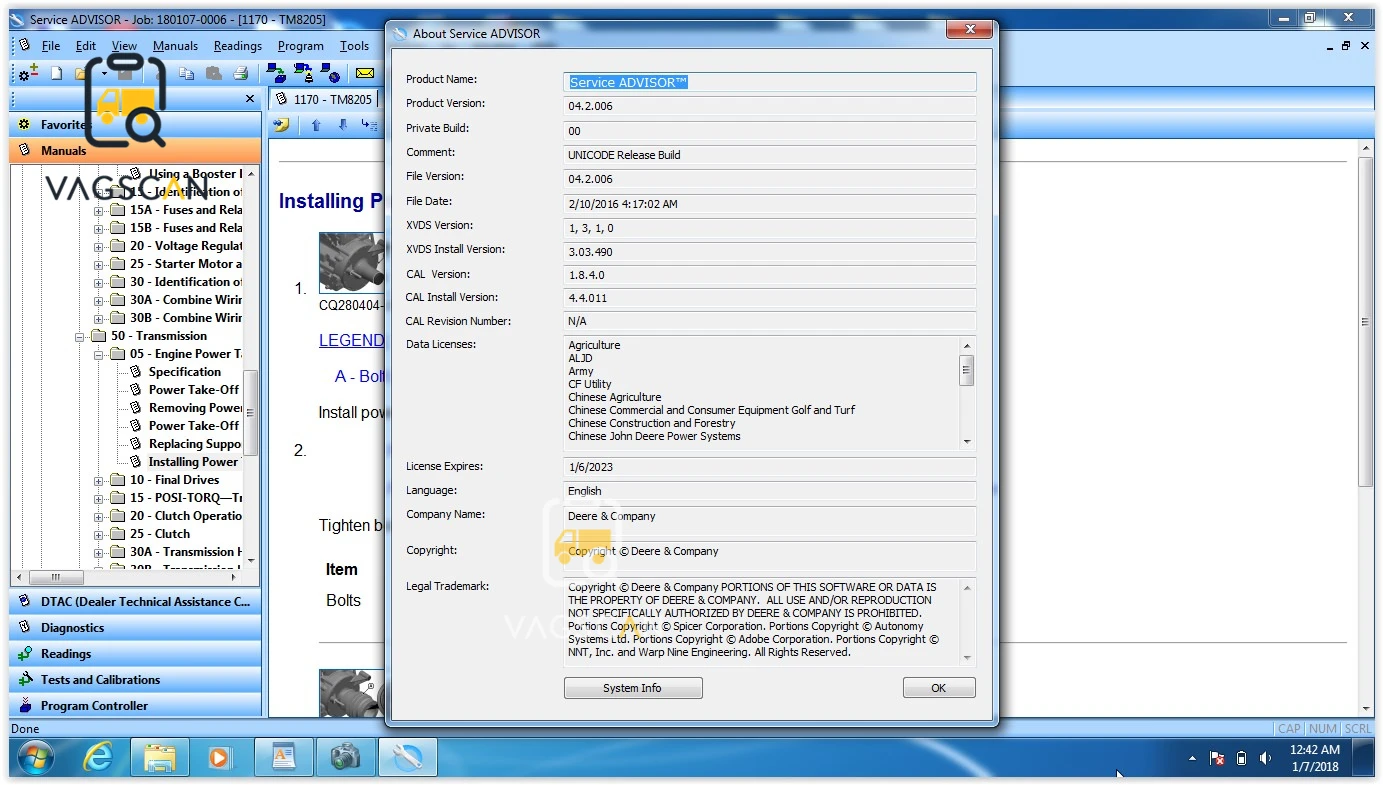Click the blue up arrow navigation icon
The width and height of the screenshot is (1383, 785).
(316, 125)
